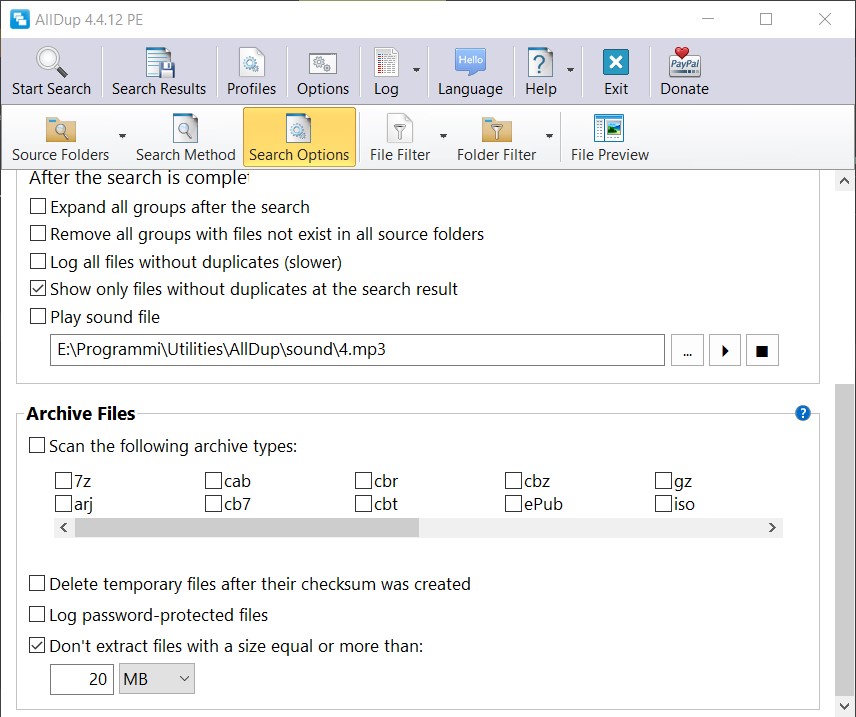Tick the cbz archive type checkbox

tap(513, 481)
